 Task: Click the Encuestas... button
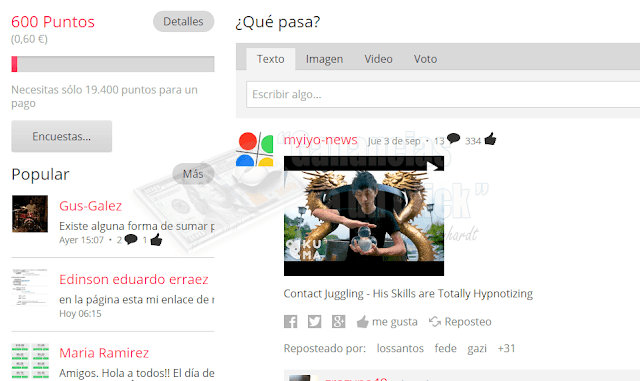pos(62,136)
